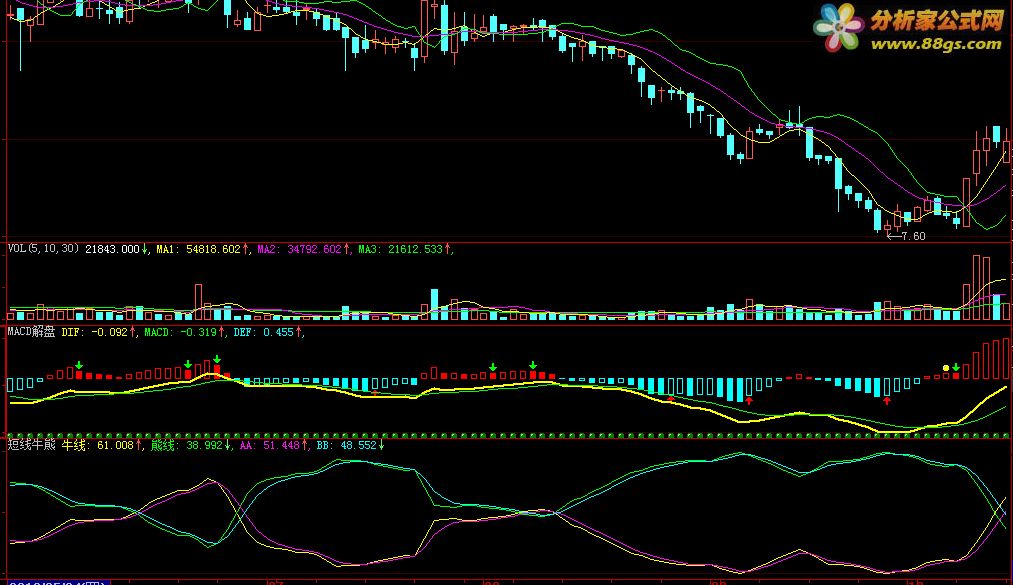
Task: Click the 熊线: 38.992 readout
Action: coord(187,445)
